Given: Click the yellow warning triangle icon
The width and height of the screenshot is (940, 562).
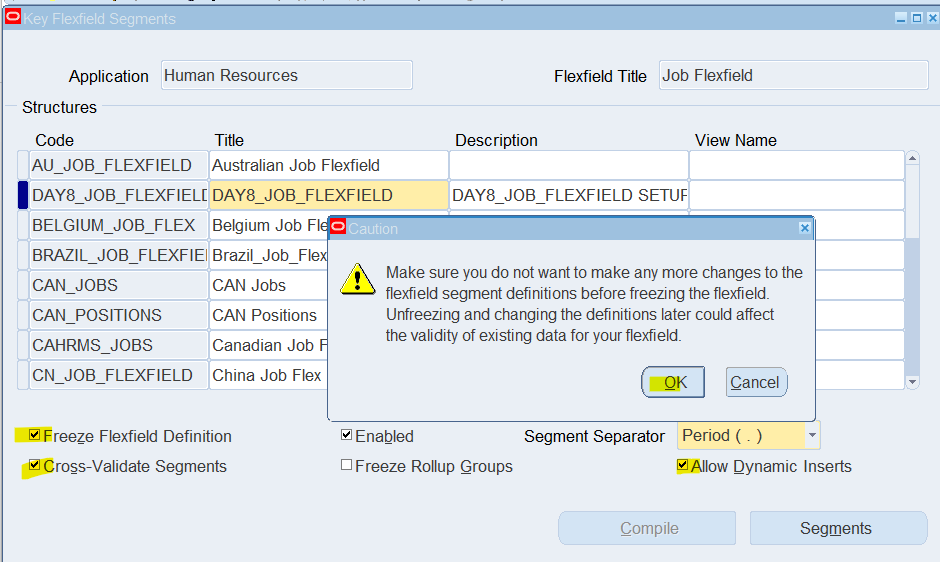Looking at the screenshot, I should pos(358,279).
